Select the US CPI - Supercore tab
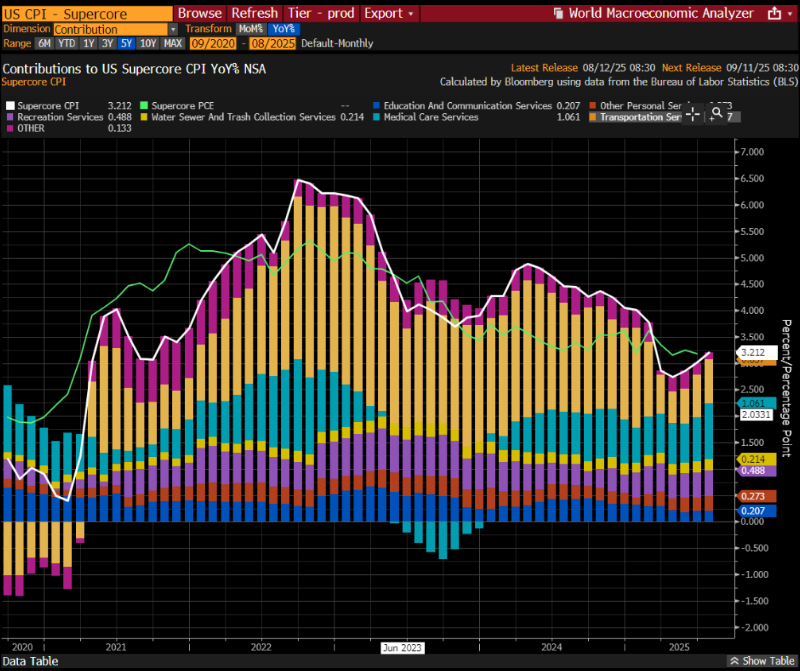The image size is (800, 671). coord(87,13)
